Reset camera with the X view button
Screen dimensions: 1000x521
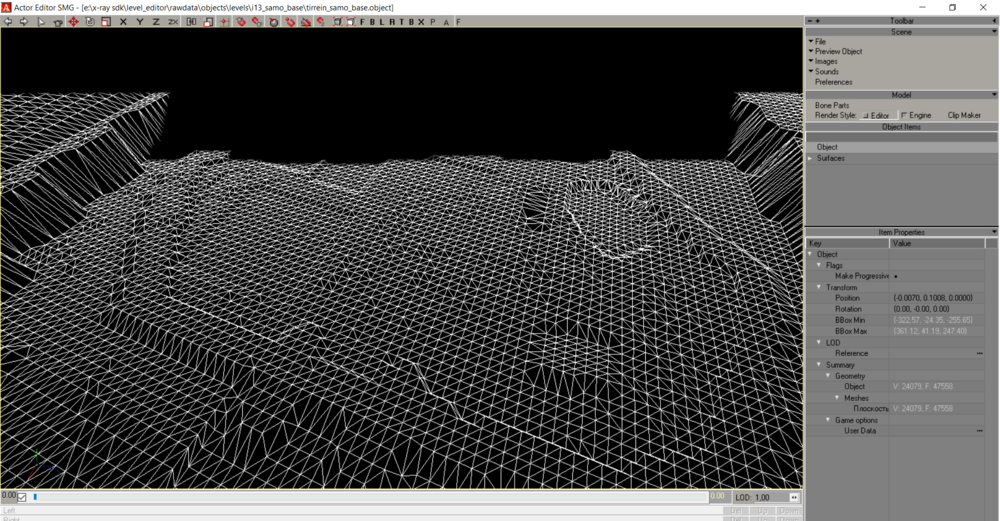[x=421, y=22]
